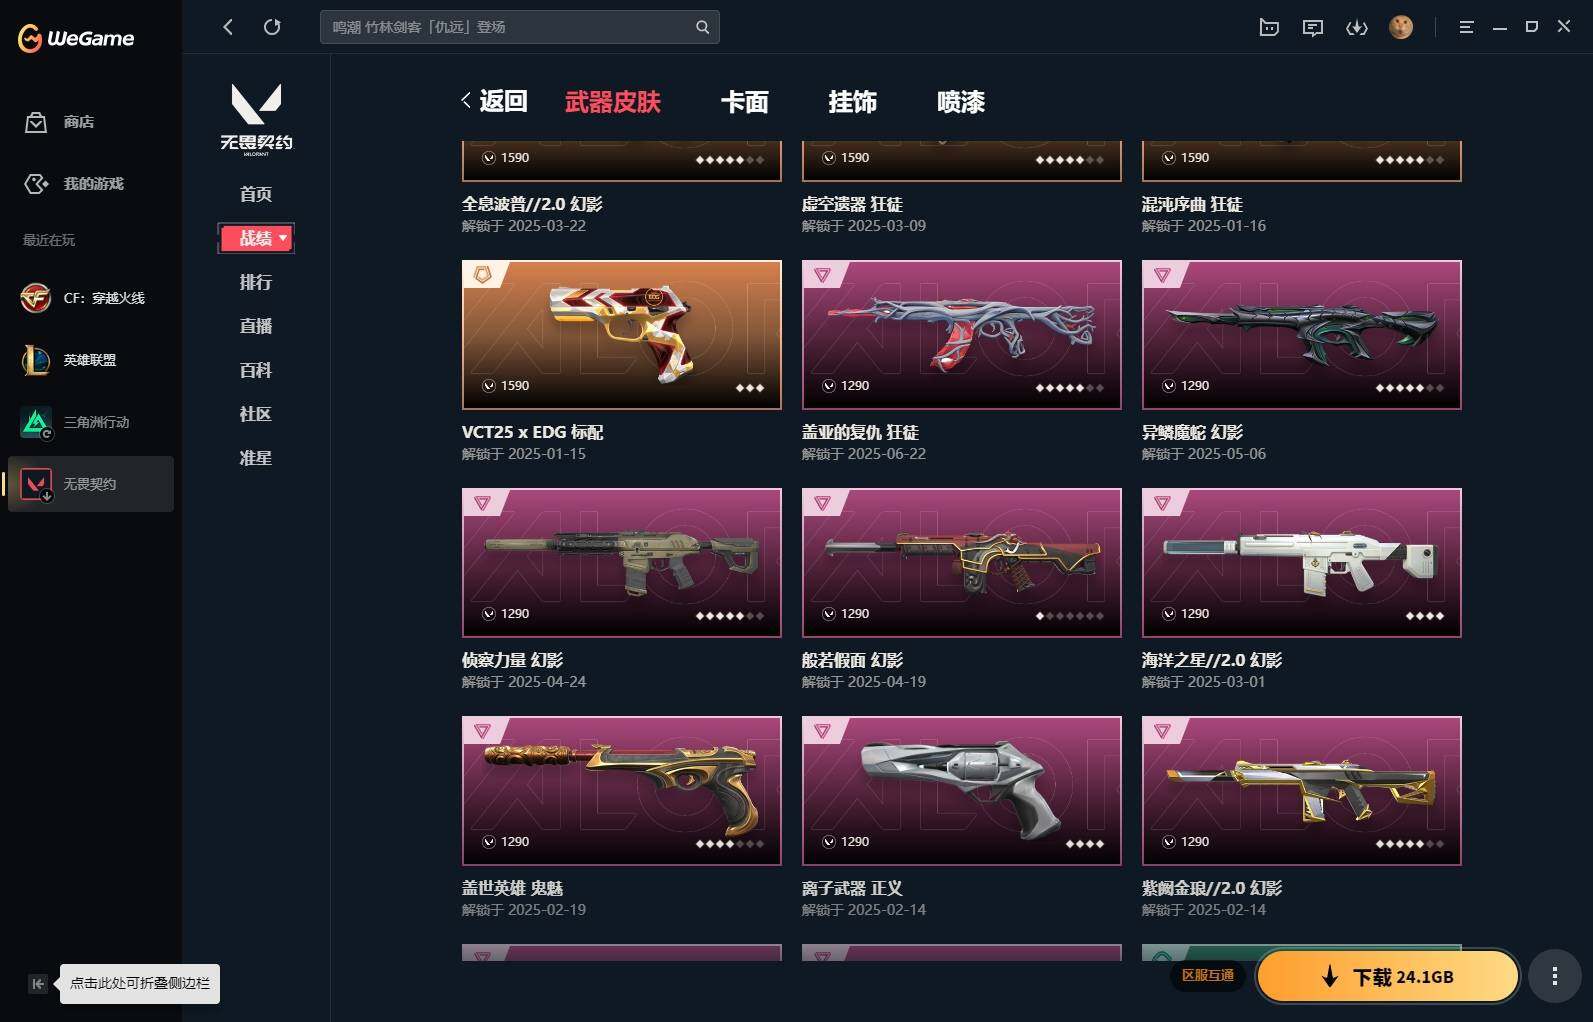The width and height of the screenshot is (1593, 1022).
Task: Open the three-dot more options button
Action: click(x=1554, y=976)
